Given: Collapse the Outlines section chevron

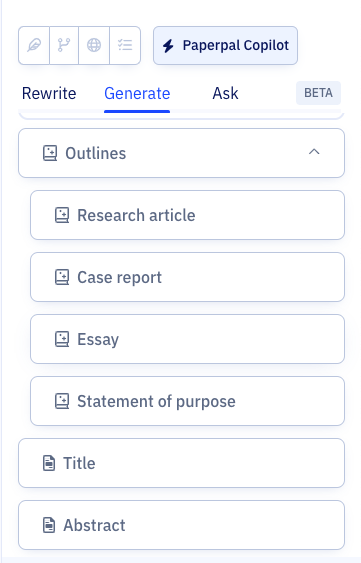Looking at the screenshot, I should pos(314,152).
